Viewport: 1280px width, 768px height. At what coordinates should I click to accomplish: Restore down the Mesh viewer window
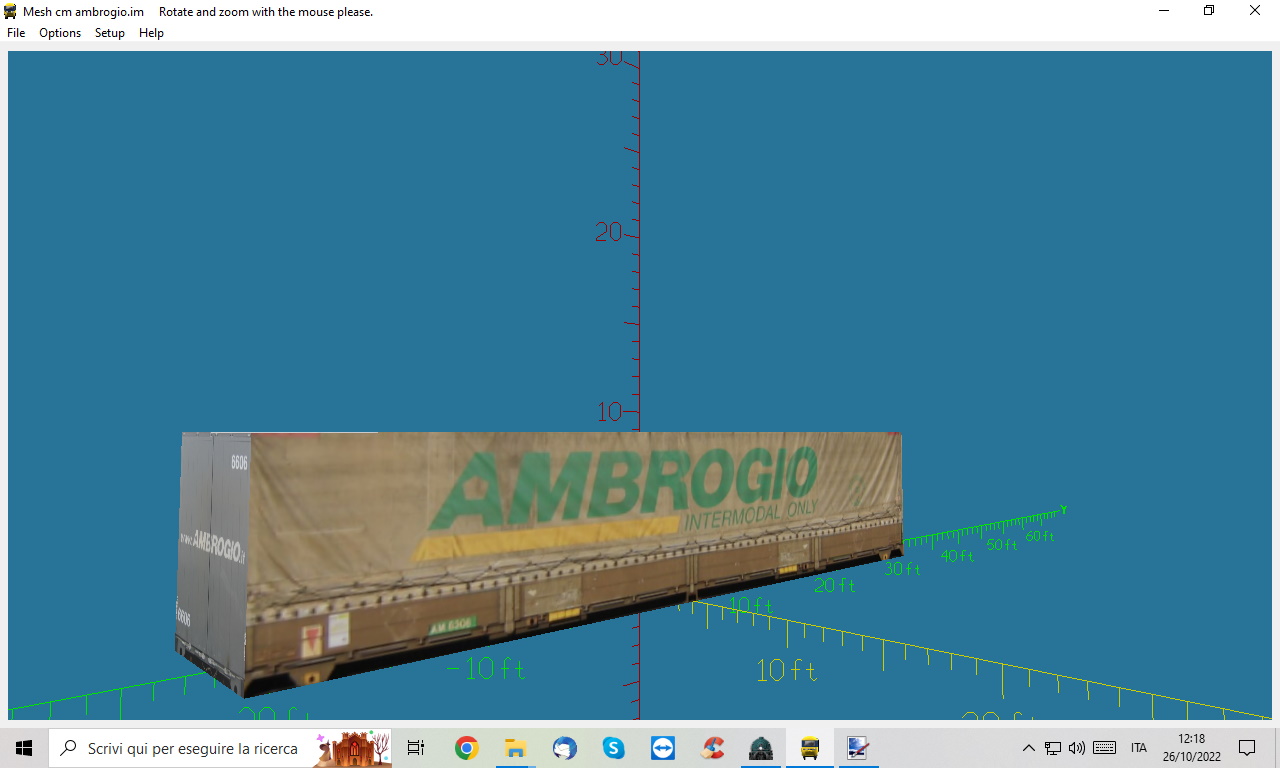1209,11
